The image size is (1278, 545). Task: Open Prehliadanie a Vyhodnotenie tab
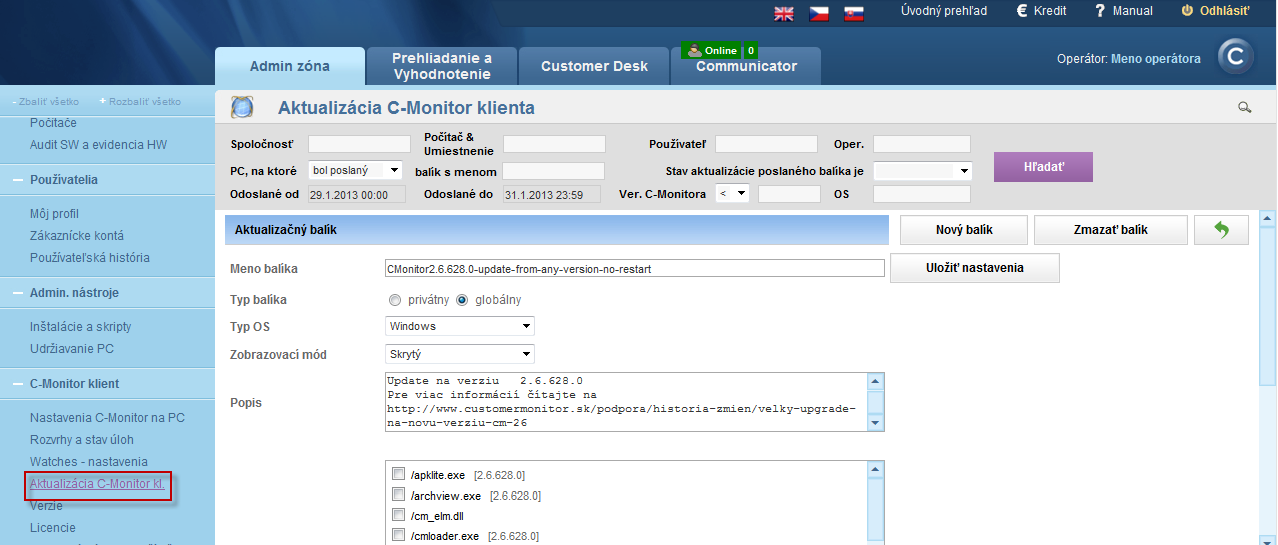pos(442,66)
